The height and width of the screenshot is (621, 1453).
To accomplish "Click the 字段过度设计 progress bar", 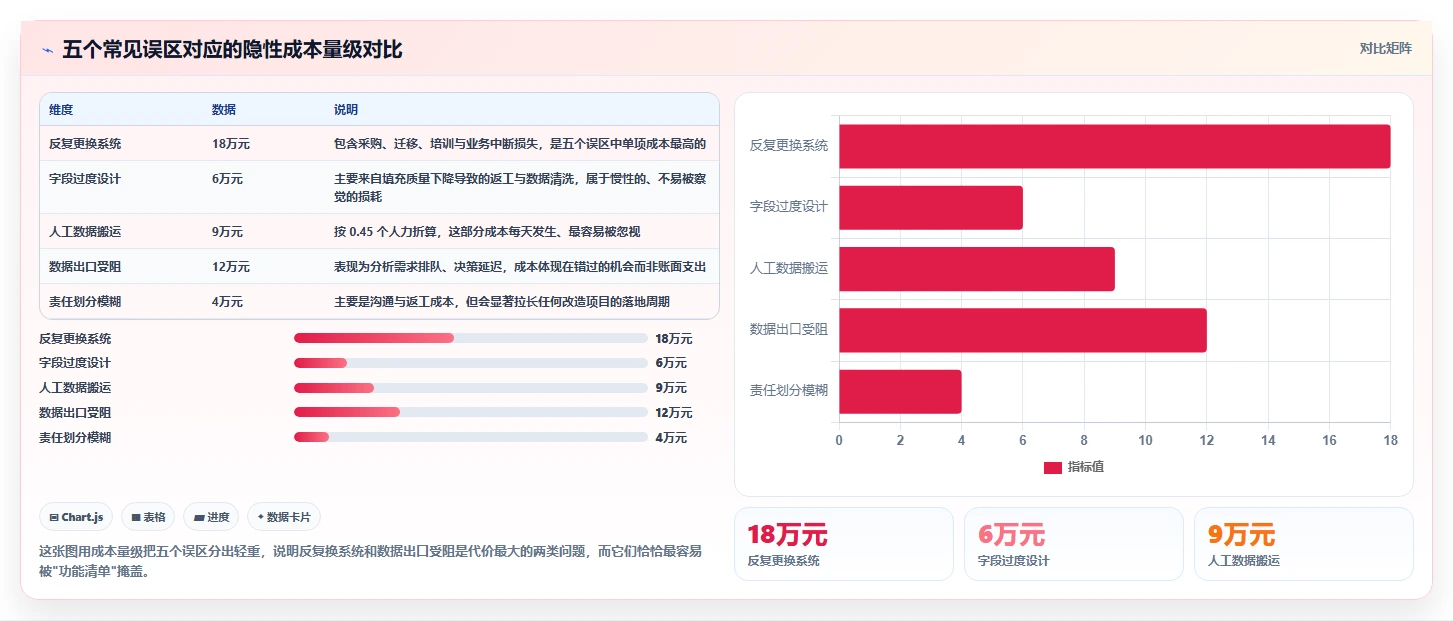I will click(471, 363).
